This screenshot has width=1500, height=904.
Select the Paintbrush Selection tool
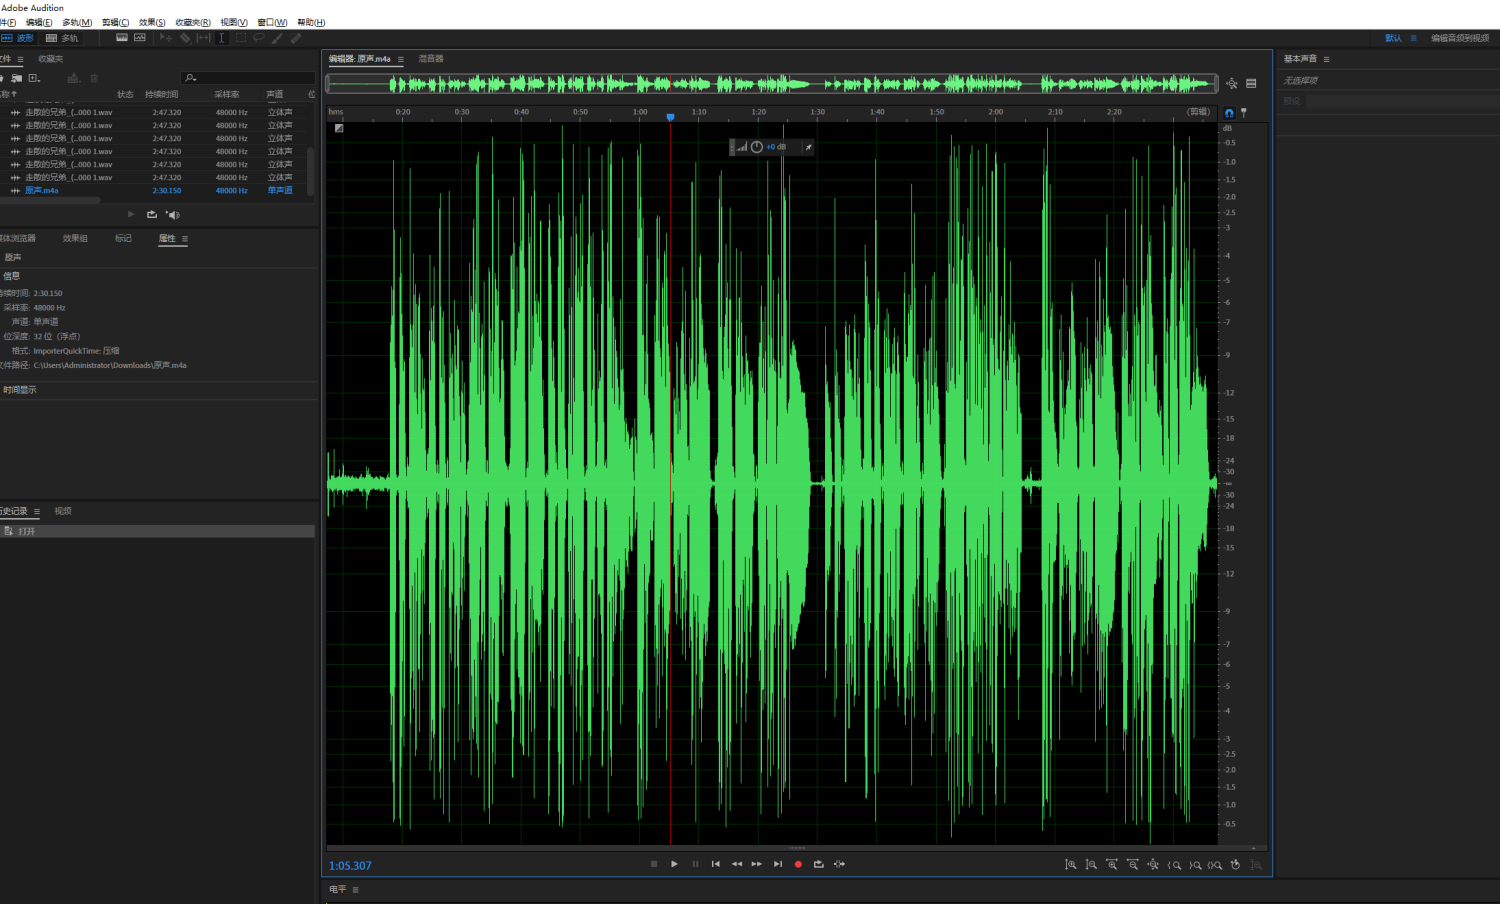[277, 38]
